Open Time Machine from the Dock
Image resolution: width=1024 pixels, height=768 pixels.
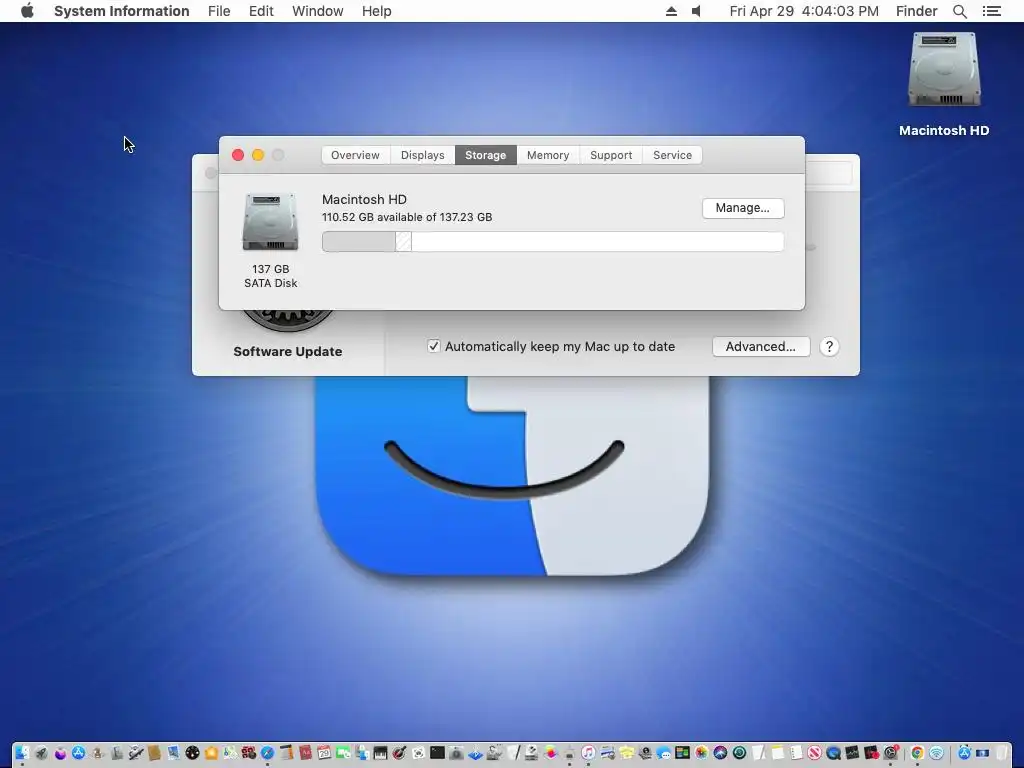pyautogui.click(x=739, y=753)
